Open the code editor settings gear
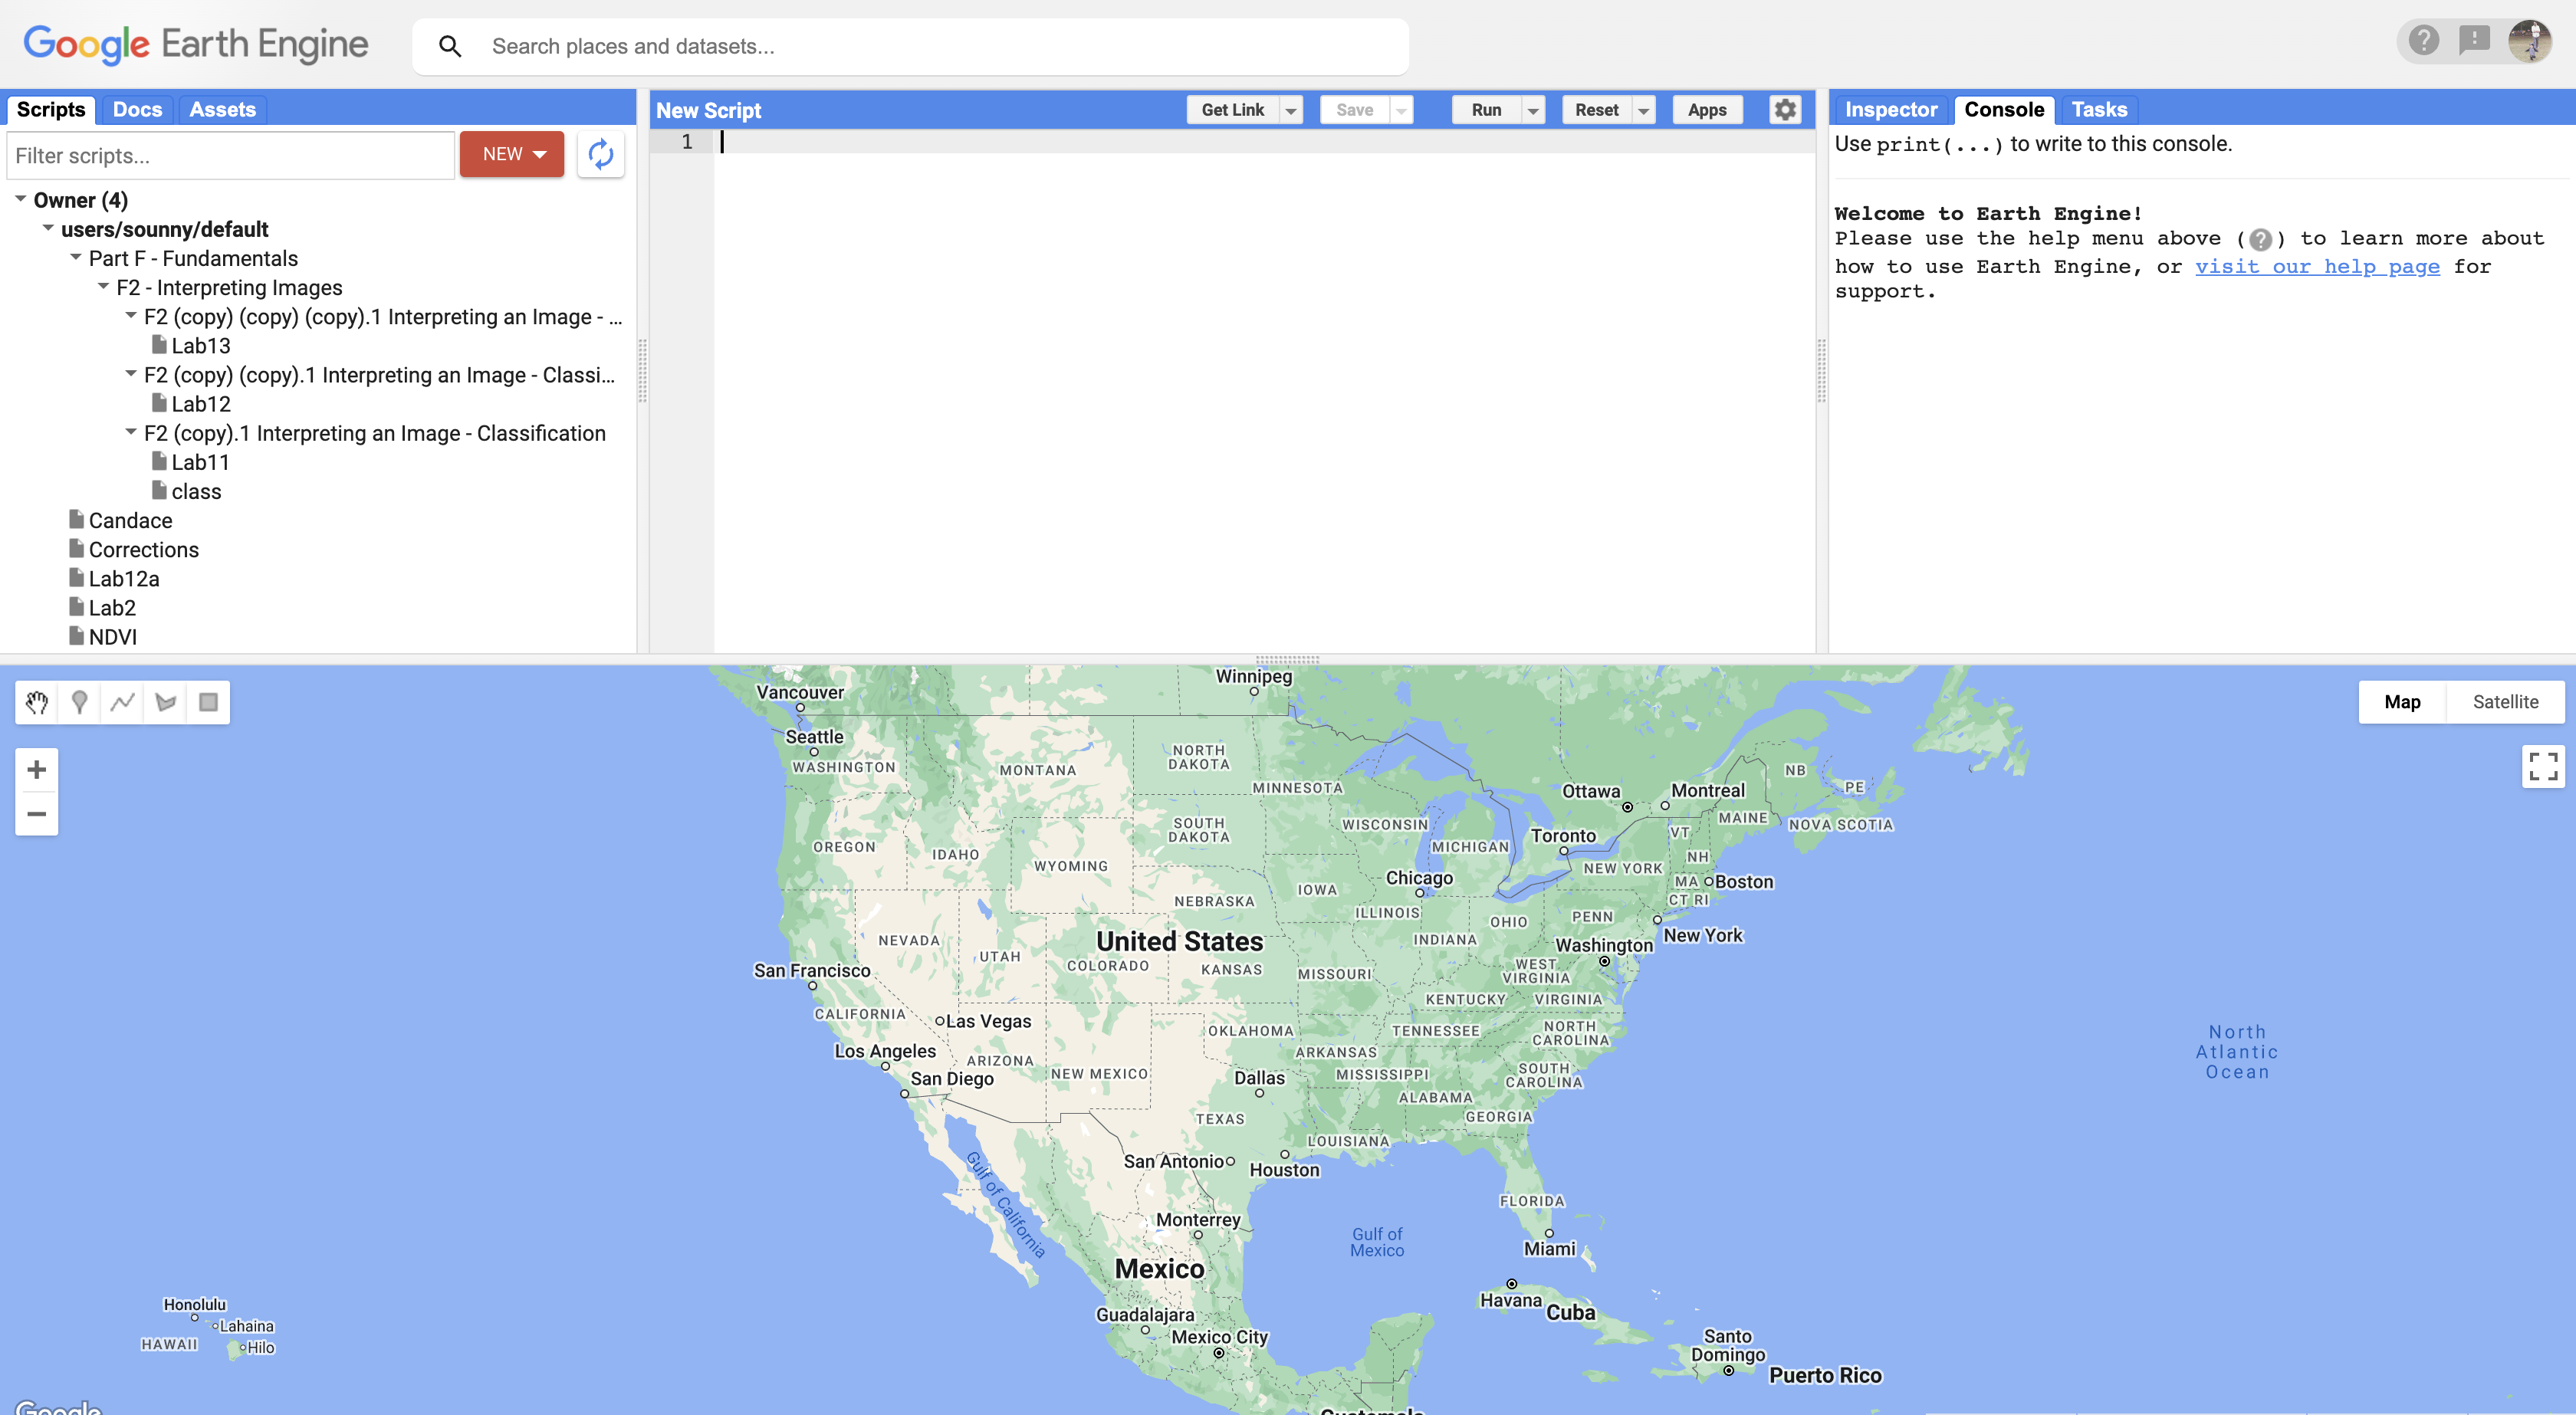Screen dimensions: 2576x1415 (x=1785, y=109)
